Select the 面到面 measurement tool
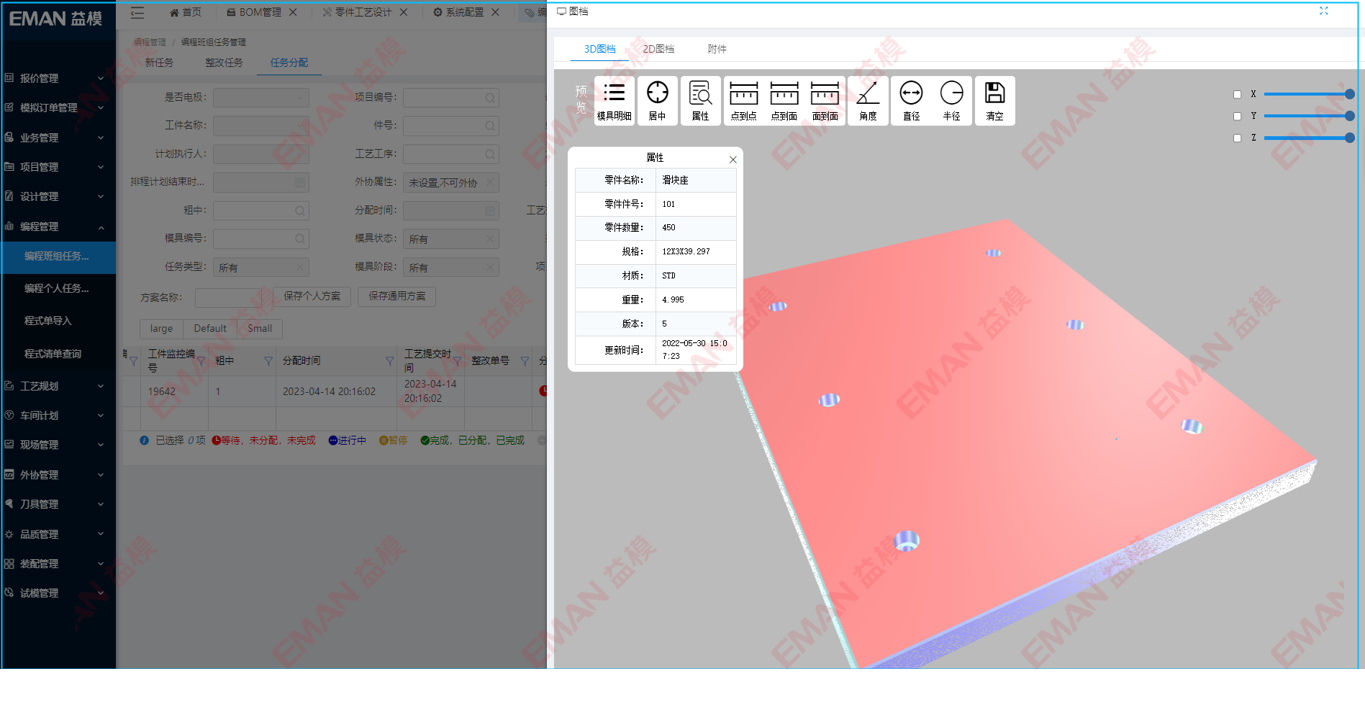Image resolution: width=1365 pixels, height=713 pixels. coord(825,101)
